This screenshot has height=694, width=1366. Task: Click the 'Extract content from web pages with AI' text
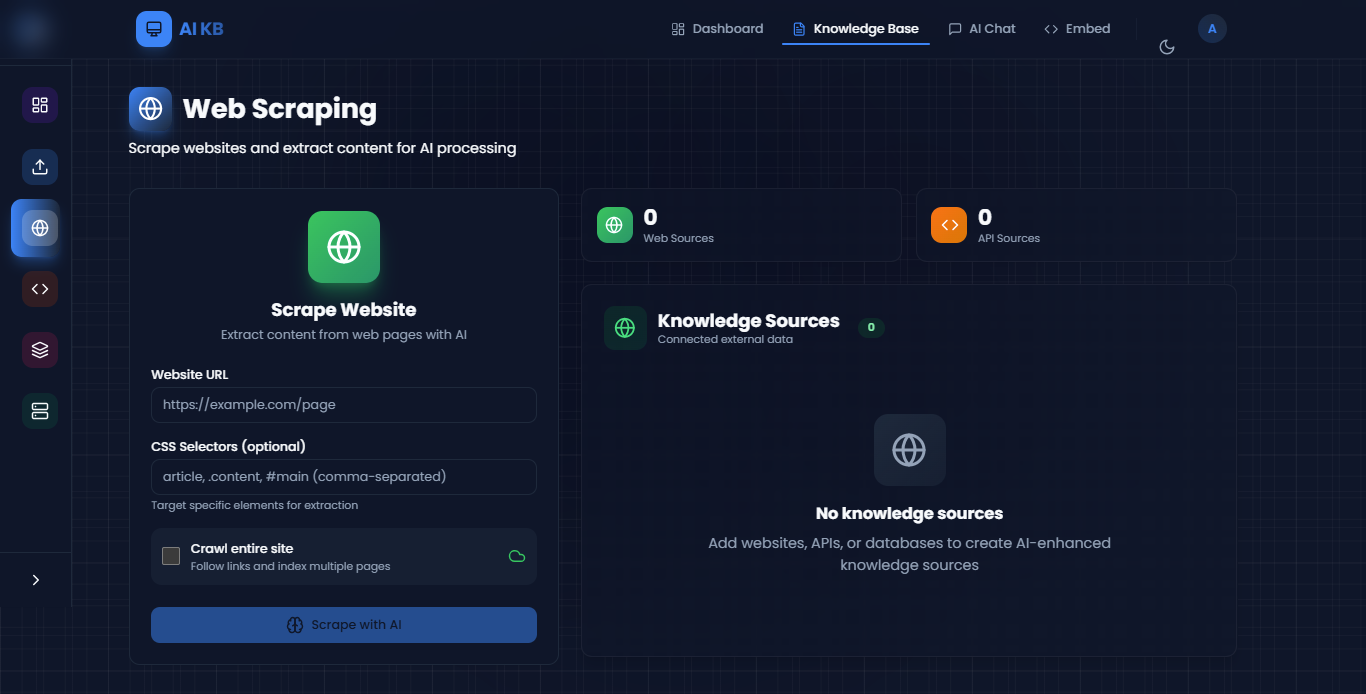344,335
